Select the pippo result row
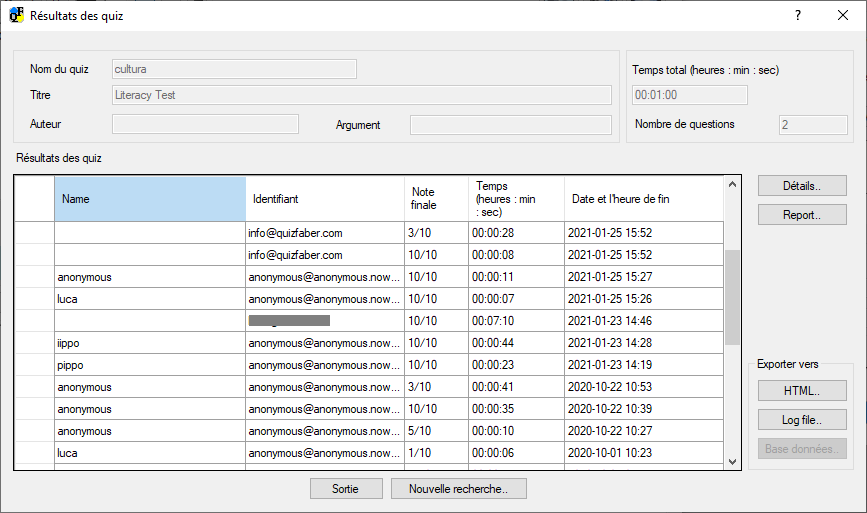This screenshot has width=867, height=513. tap(150, 365)
